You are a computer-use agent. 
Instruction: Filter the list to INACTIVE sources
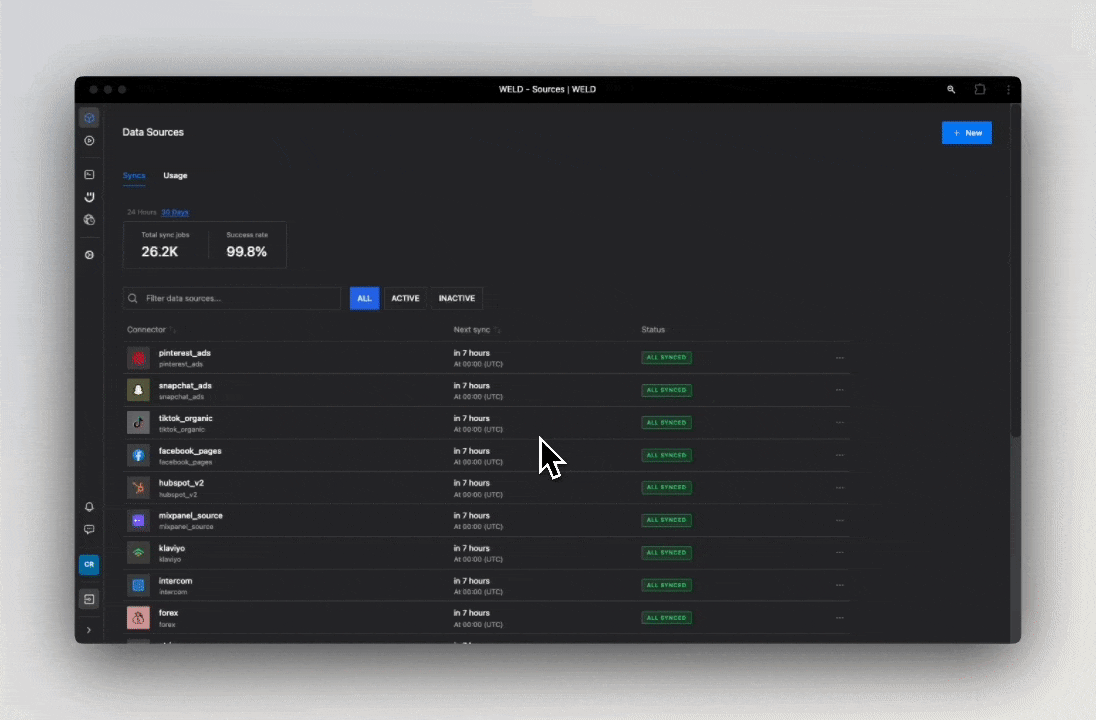[x=457, y=299]
